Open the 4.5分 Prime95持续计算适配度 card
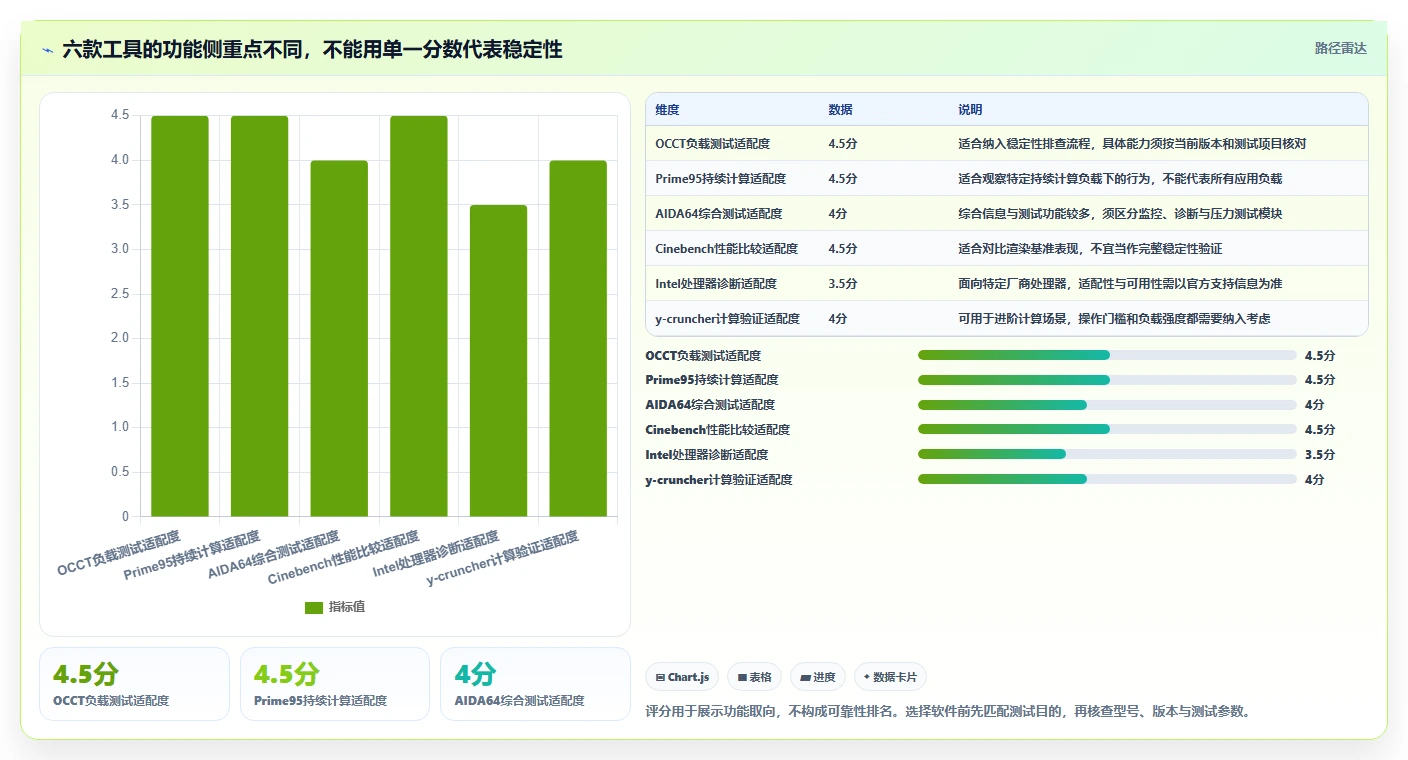Screen dimensions: 1408x760 click(335, 684)
